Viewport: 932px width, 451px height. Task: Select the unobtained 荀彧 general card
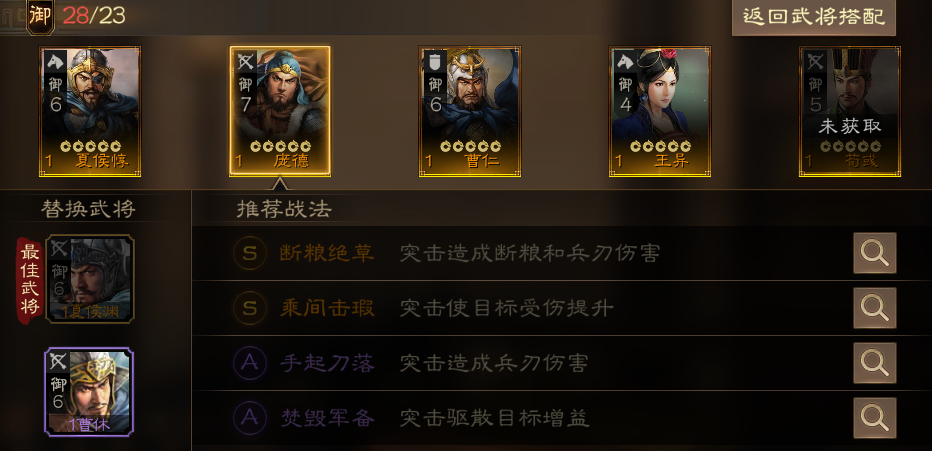click(x=849, y=112)
